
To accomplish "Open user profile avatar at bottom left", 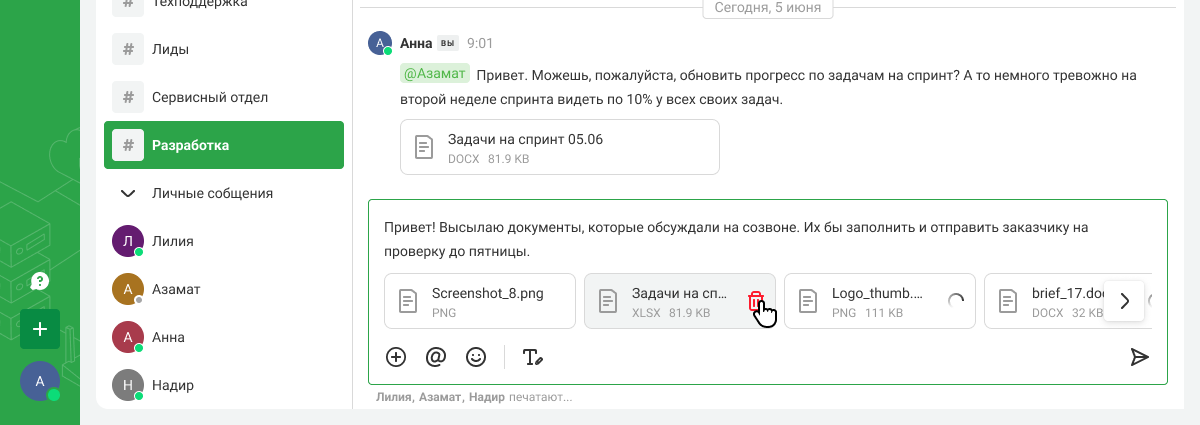I will pyautogui.click(x=40, y=381).
